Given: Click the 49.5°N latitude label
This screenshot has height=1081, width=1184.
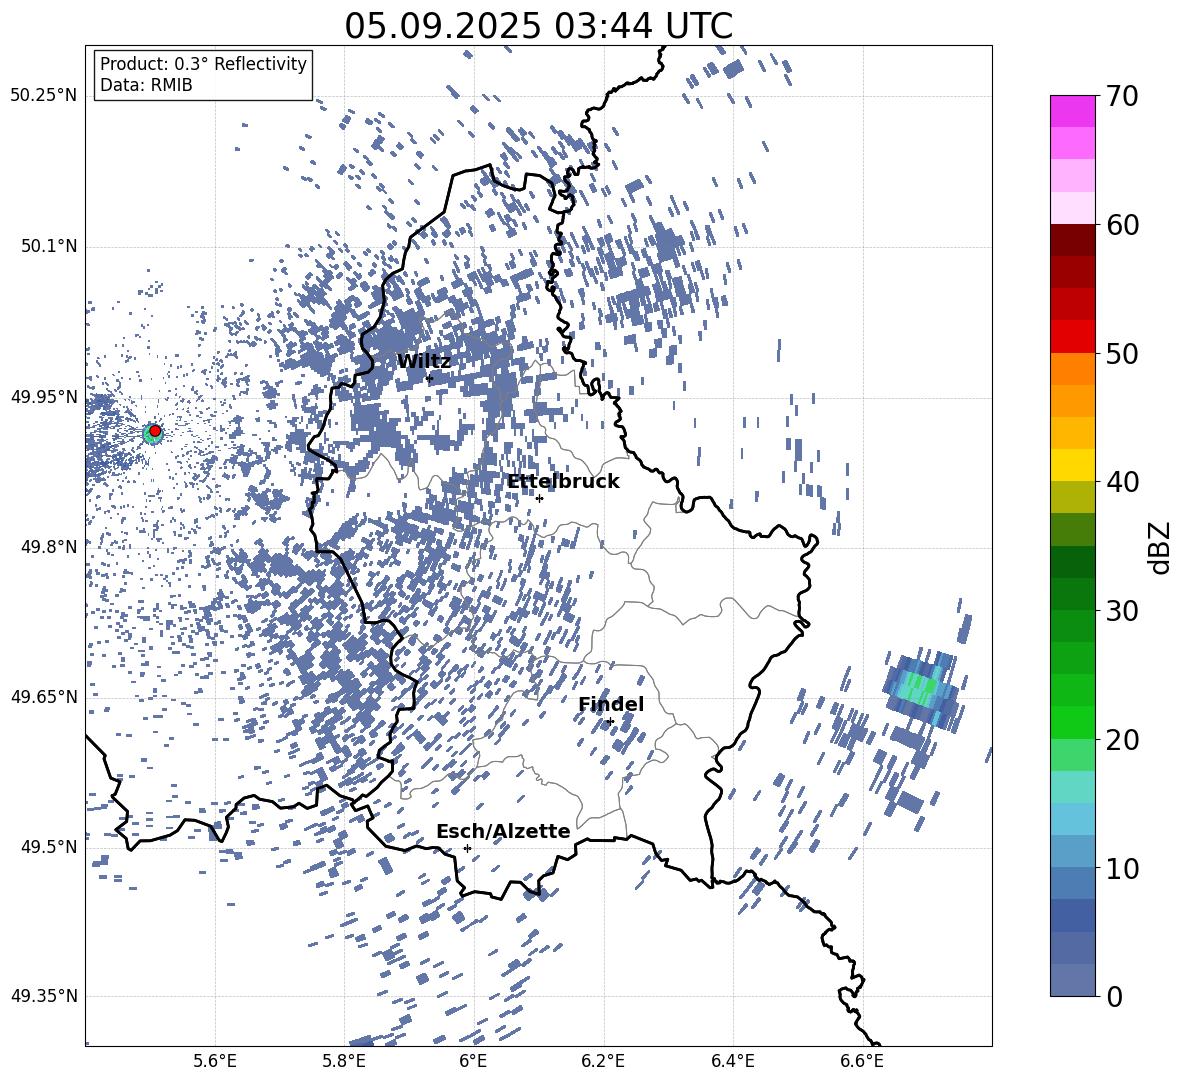Looking at the screenshot, I should 49,846.
